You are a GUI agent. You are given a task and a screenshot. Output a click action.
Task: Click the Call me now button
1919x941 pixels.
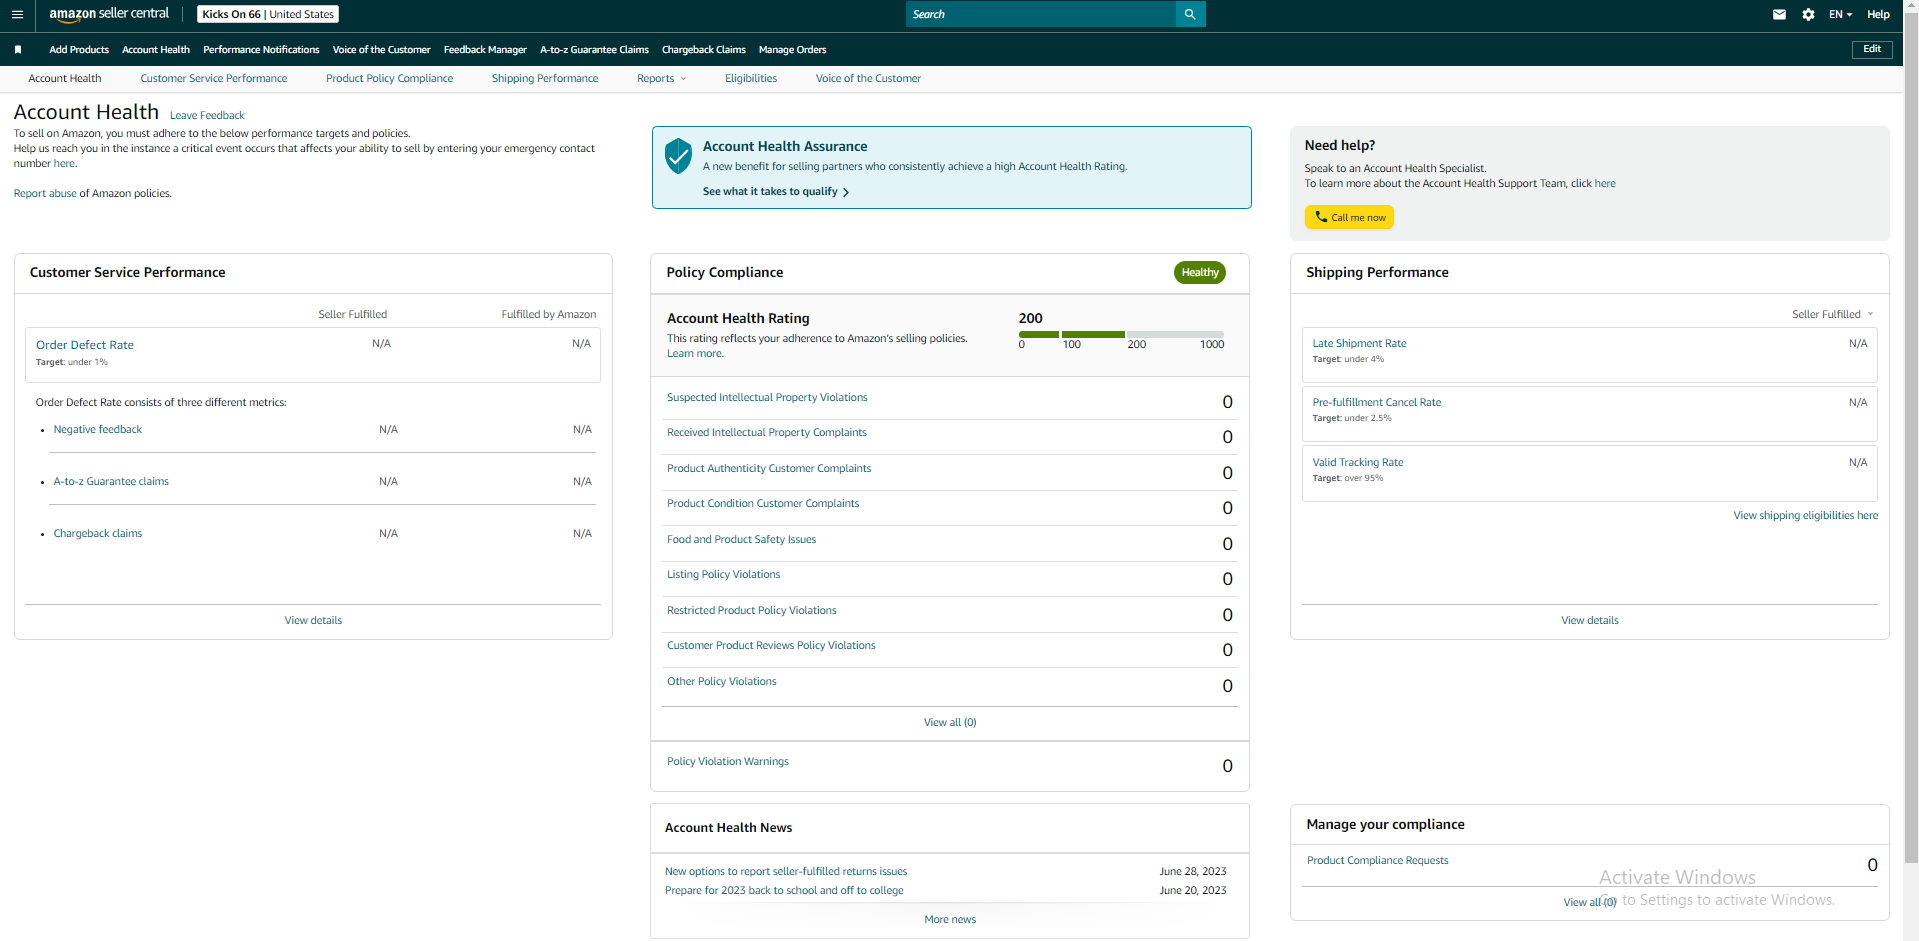[1349, 217]
